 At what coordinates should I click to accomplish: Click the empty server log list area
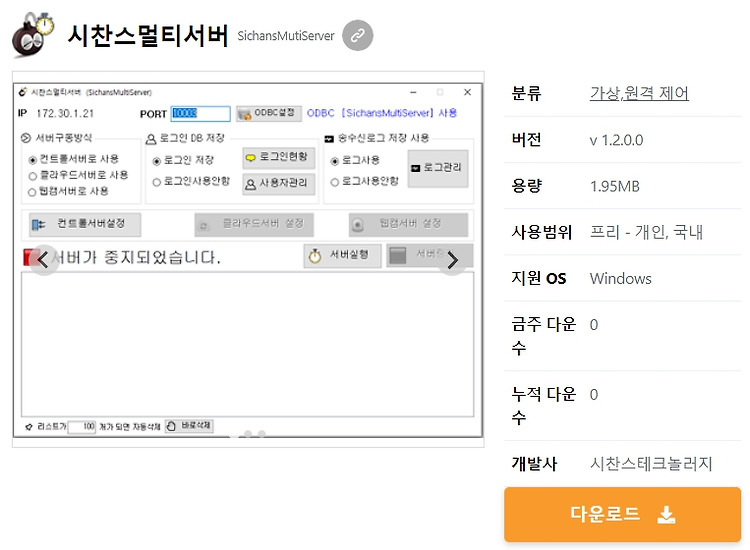point(247,344)
